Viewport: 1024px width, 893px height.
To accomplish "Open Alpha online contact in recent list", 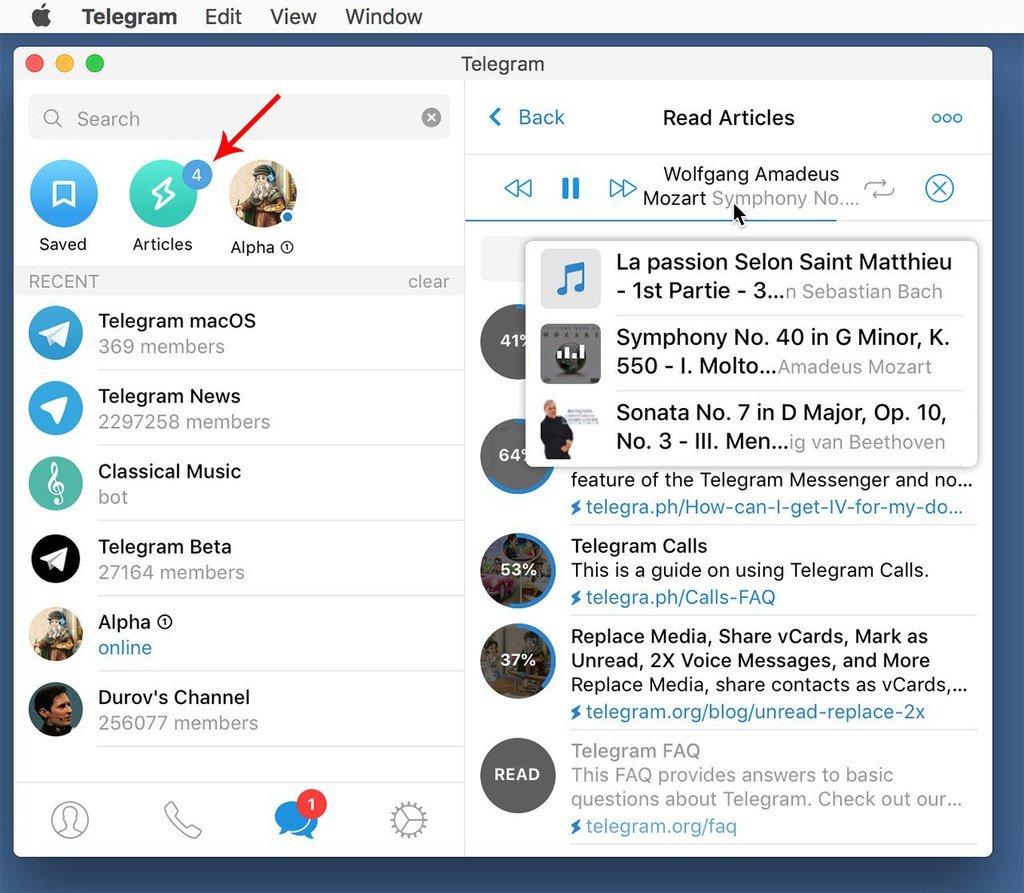I will pyautogui.click(x=239, y=634).
